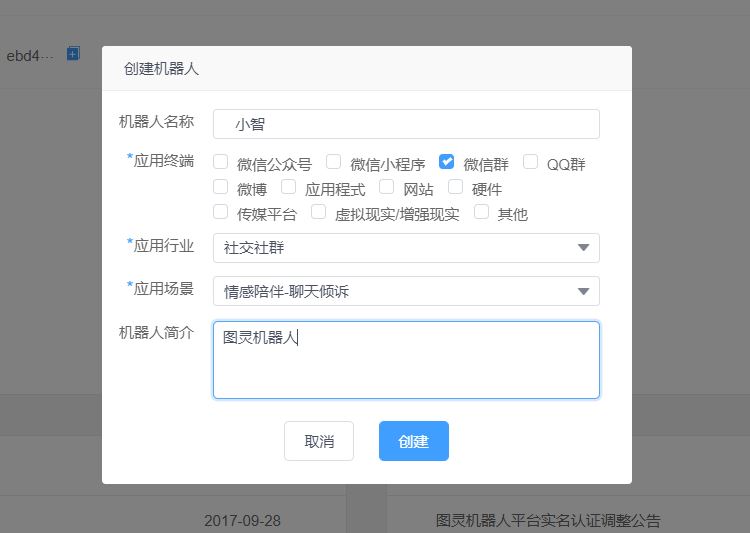
Task: Tick the 传媒平台 checkbox
Action: pyautogui.click(x=221, y=212)
